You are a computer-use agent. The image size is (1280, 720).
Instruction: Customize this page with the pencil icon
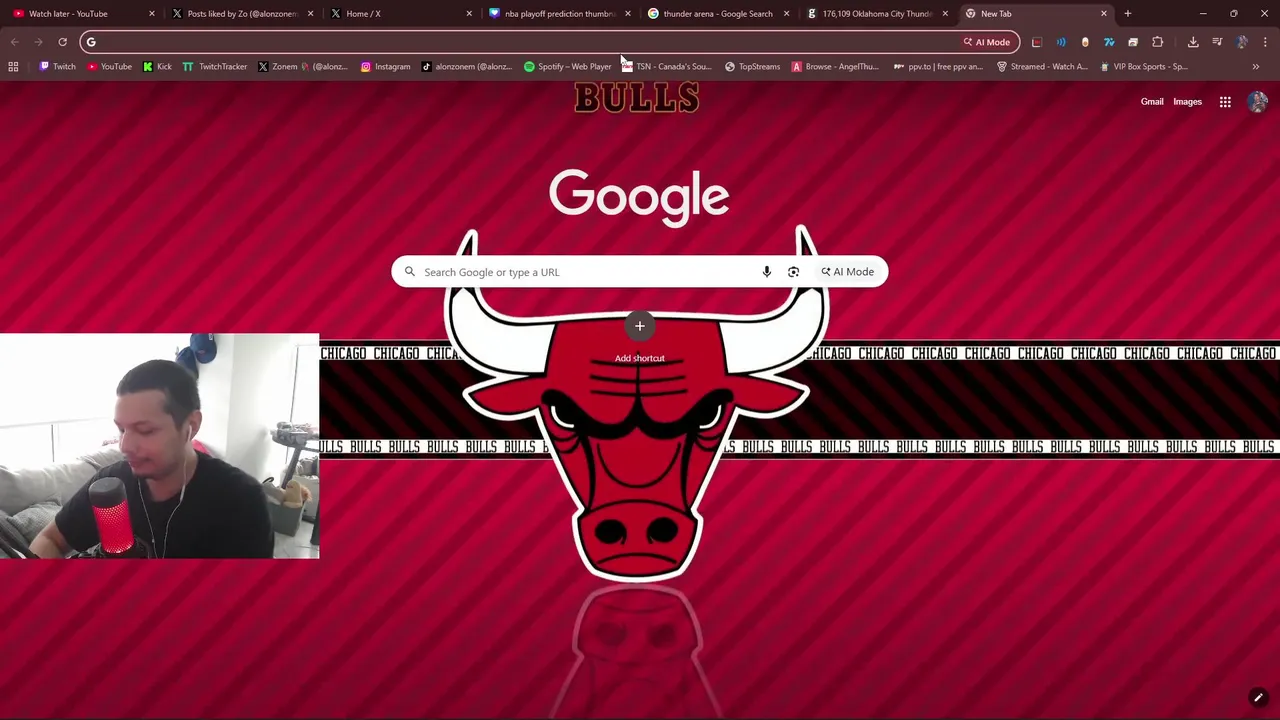pyautogui.click(x=1258, y=698)
